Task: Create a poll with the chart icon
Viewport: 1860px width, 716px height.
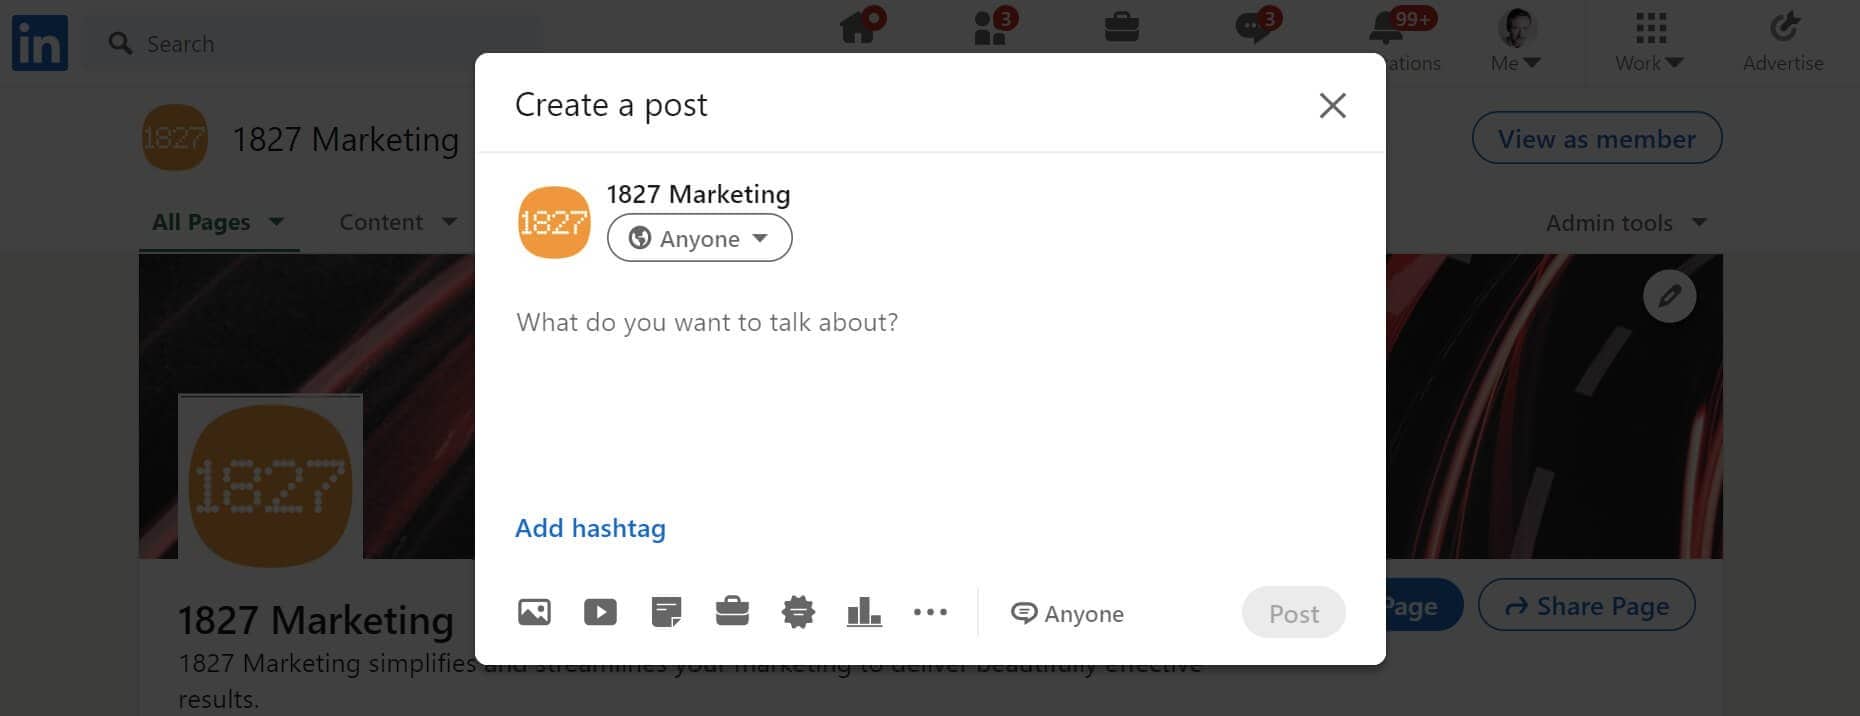Action: click(864, 612)
